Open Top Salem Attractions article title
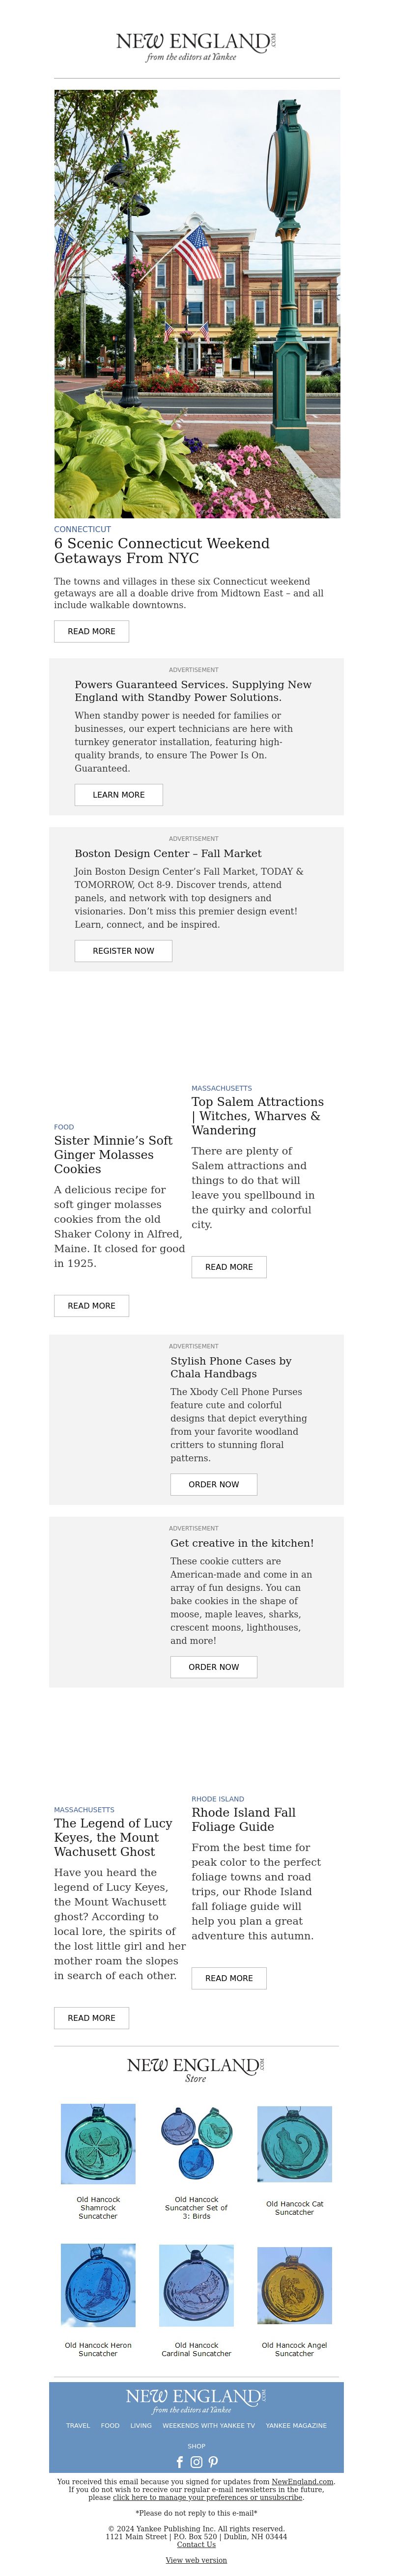The image size is (393, 2576). click(257, 1116)
